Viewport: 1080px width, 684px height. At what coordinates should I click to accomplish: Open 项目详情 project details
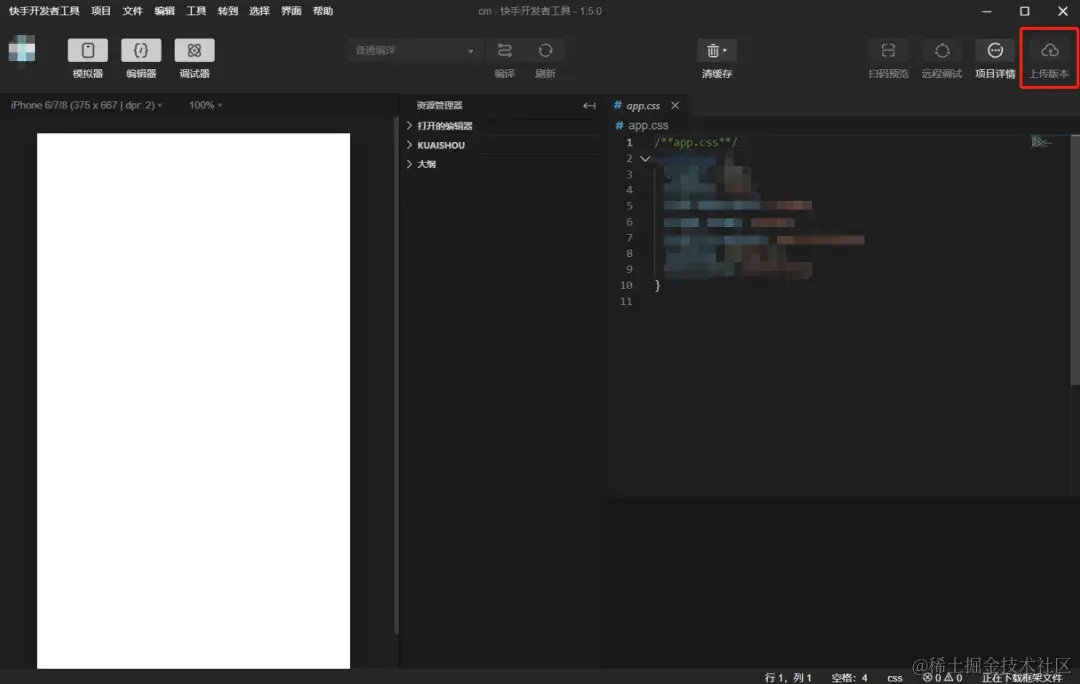click(x=995, y=50)
